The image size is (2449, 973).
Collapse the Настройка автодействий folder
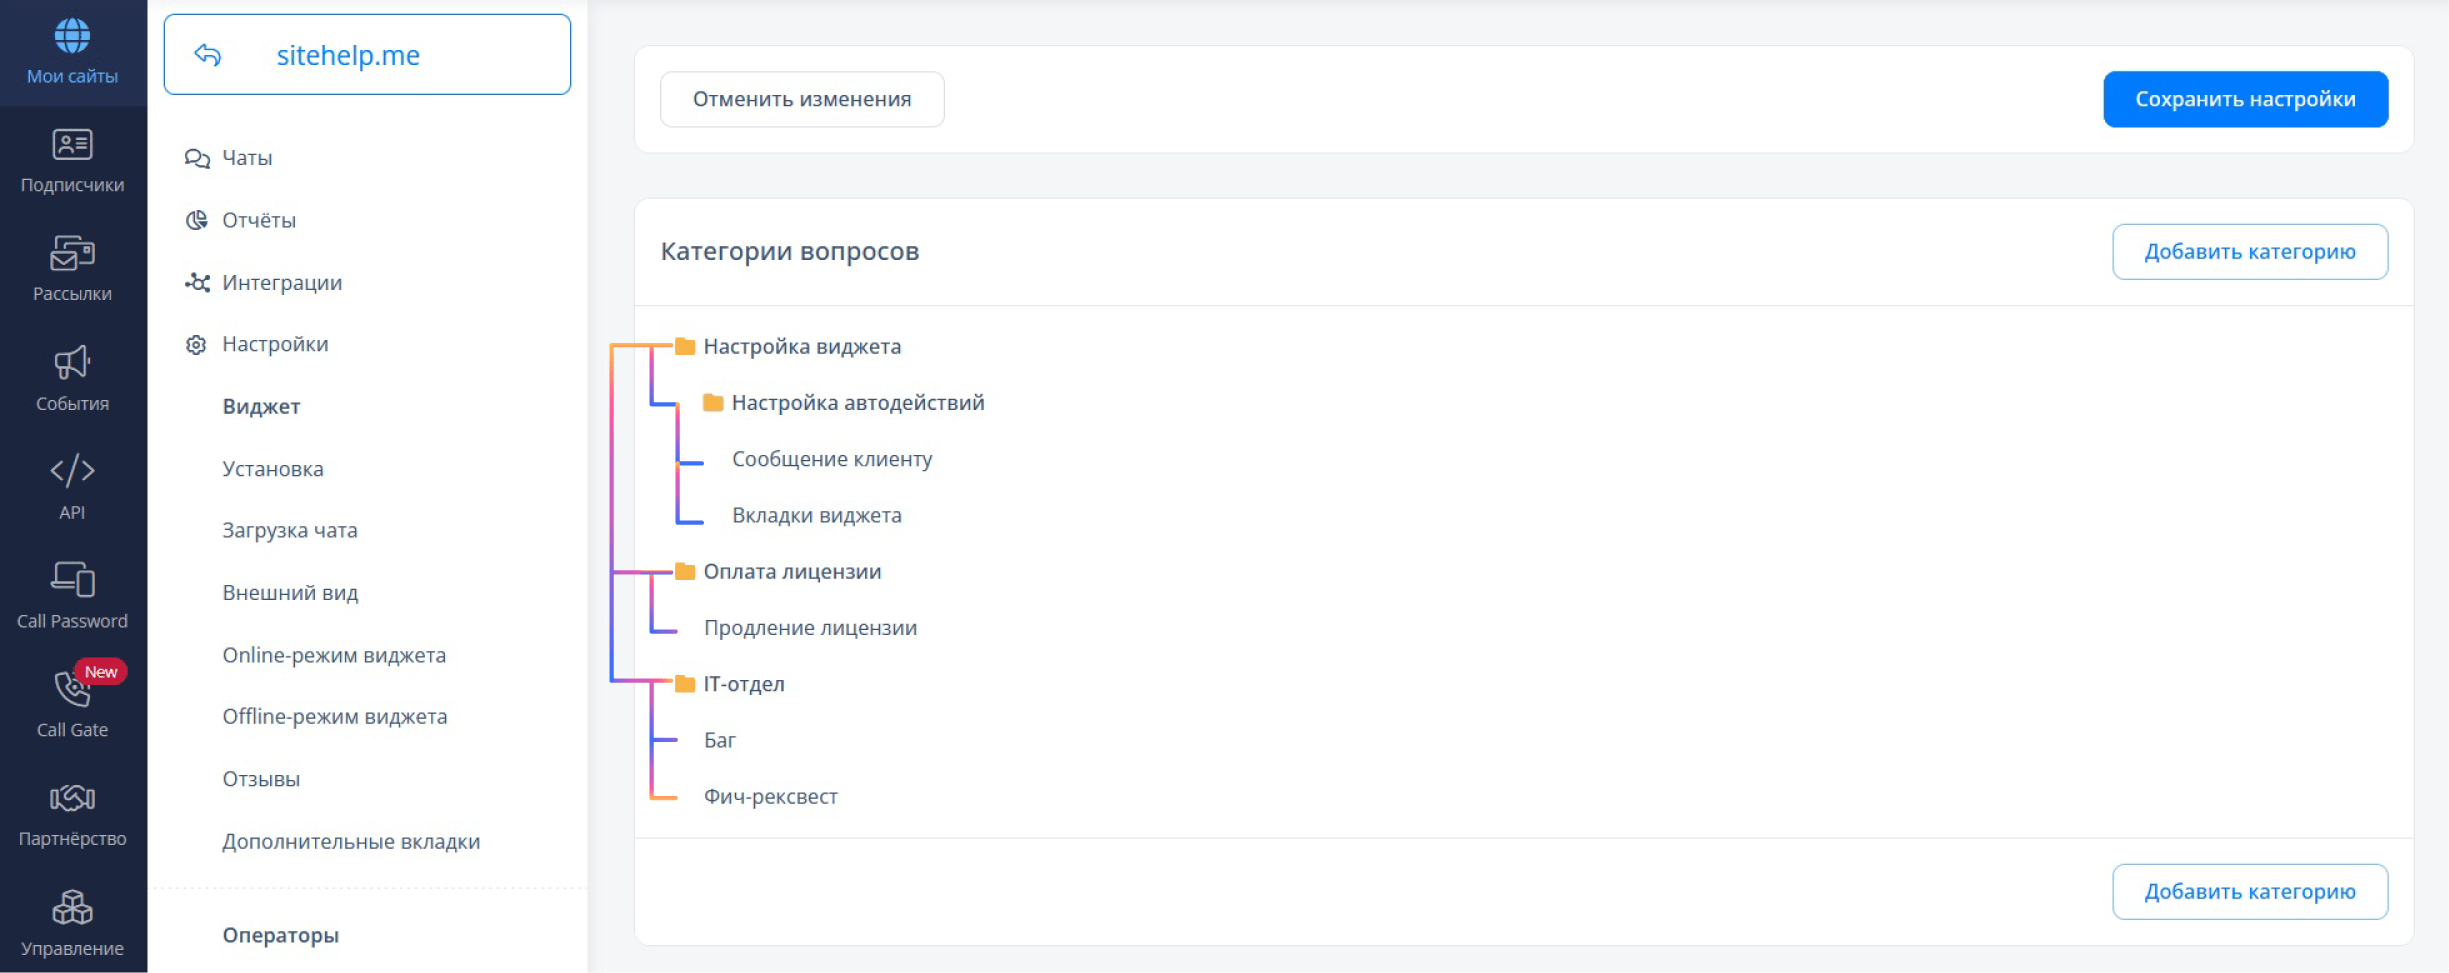(x=713, y=402)
